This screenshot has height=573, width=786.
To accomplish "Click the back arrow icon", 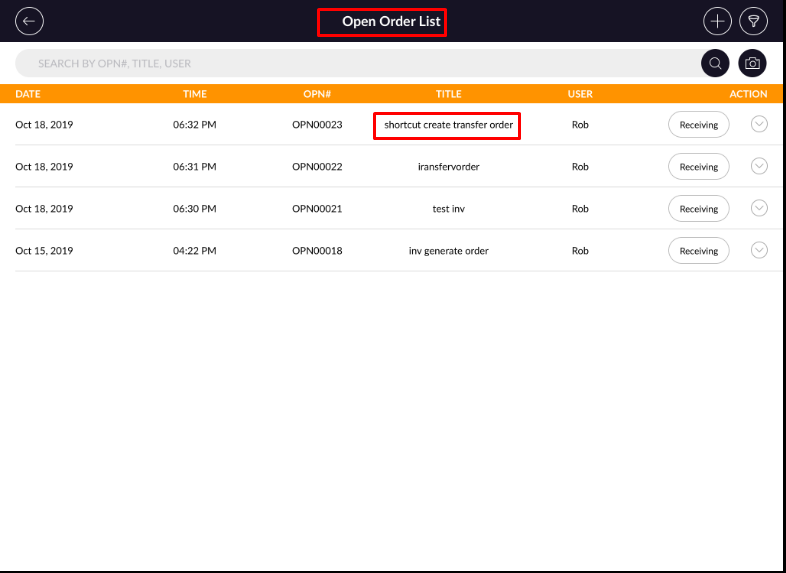I will pos(30,21).
